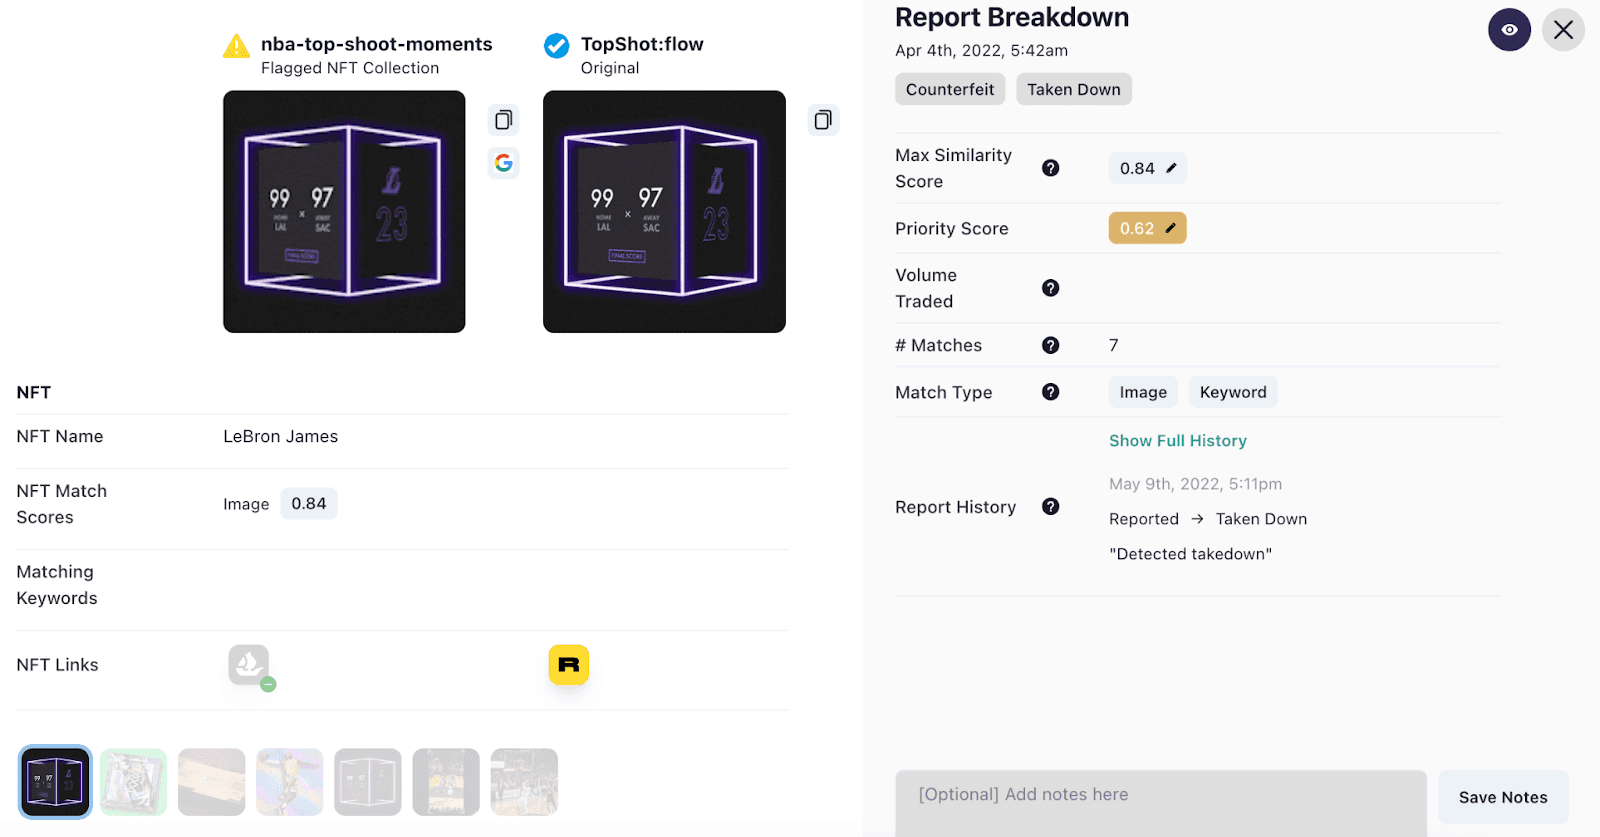The image size is (1600, 837).
Task: Expand Show Full History
Action: [x=1177, y=441]
